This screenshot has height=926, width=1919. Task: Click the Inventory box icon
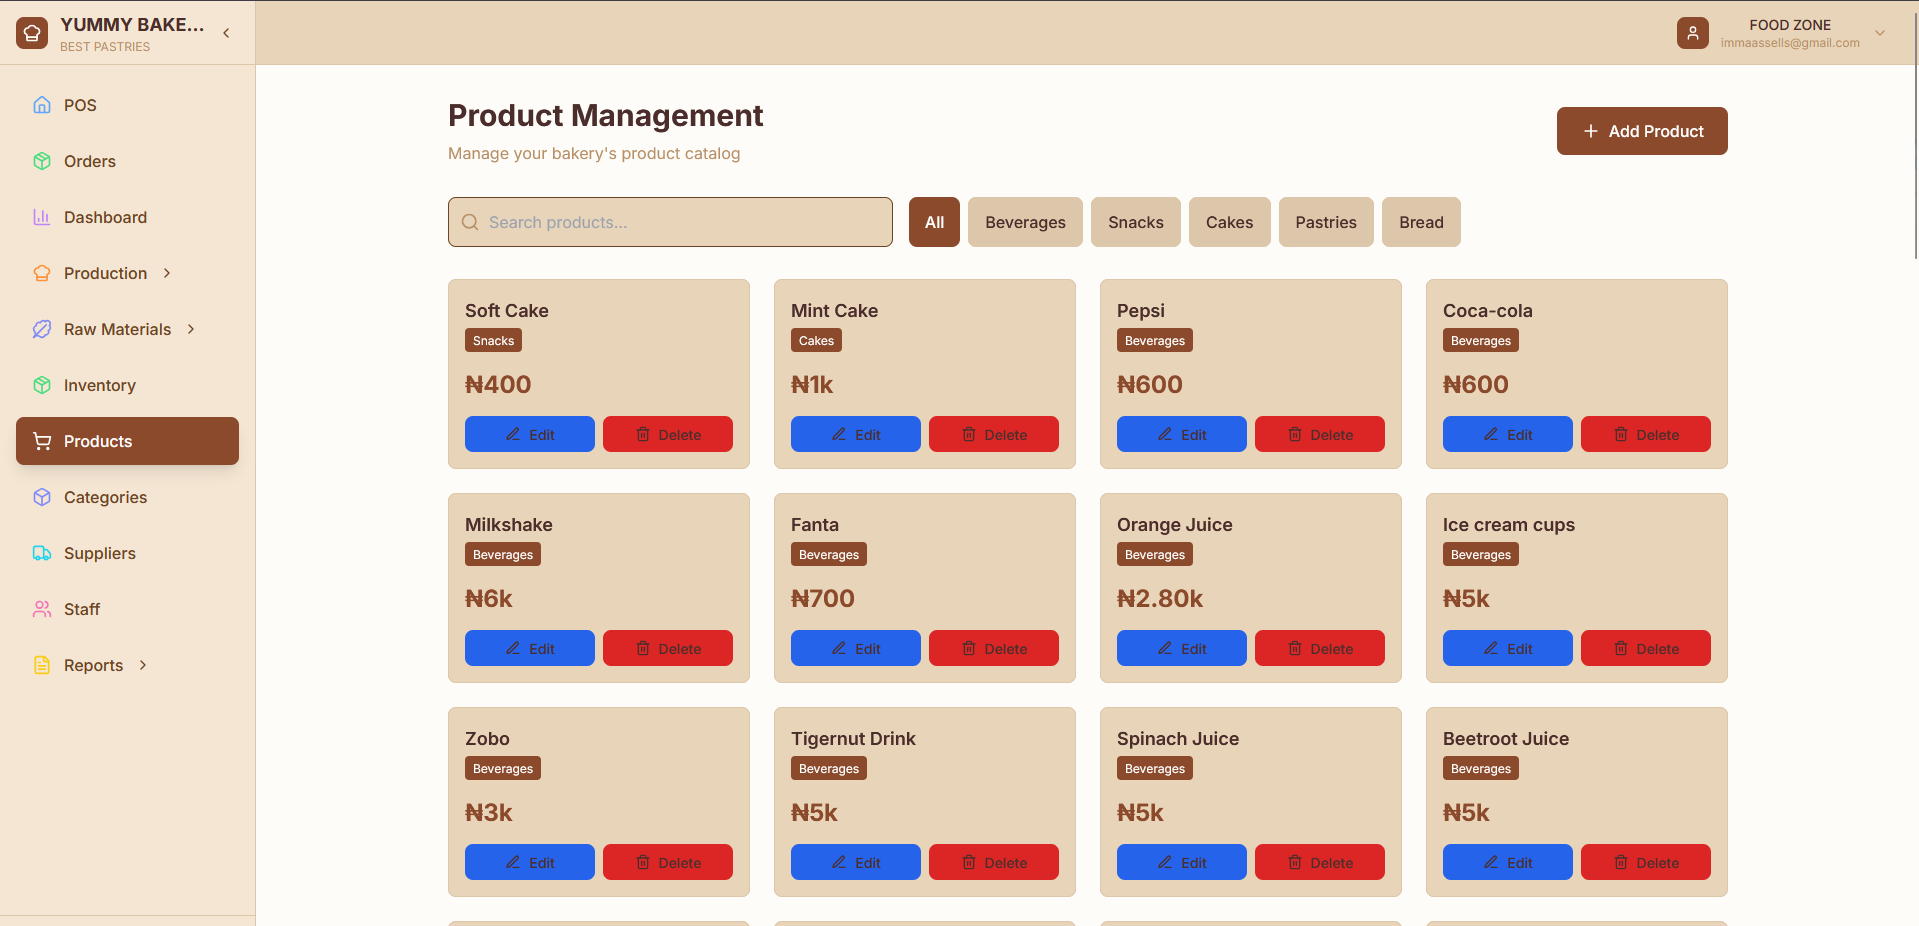(42, 385)
